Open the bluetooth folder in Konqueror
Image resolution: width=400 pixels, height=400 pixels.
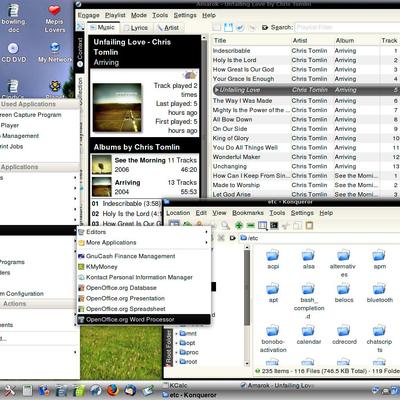coord(380,293)
